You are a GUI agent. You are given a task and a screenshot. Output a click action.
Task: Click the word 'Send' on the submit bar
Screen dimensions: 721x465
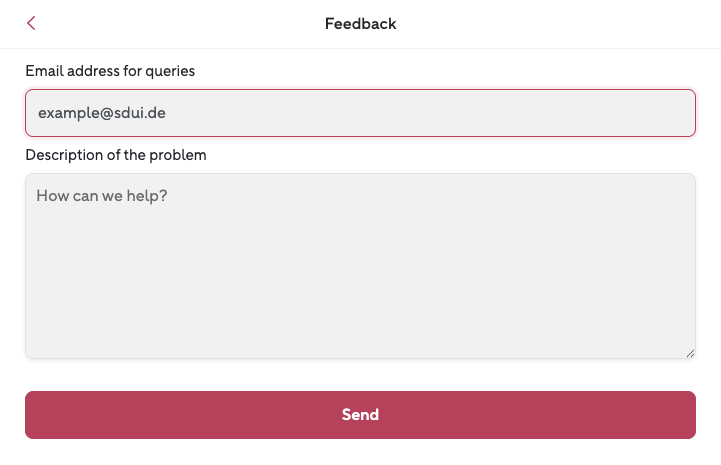(x=360, y=415)
